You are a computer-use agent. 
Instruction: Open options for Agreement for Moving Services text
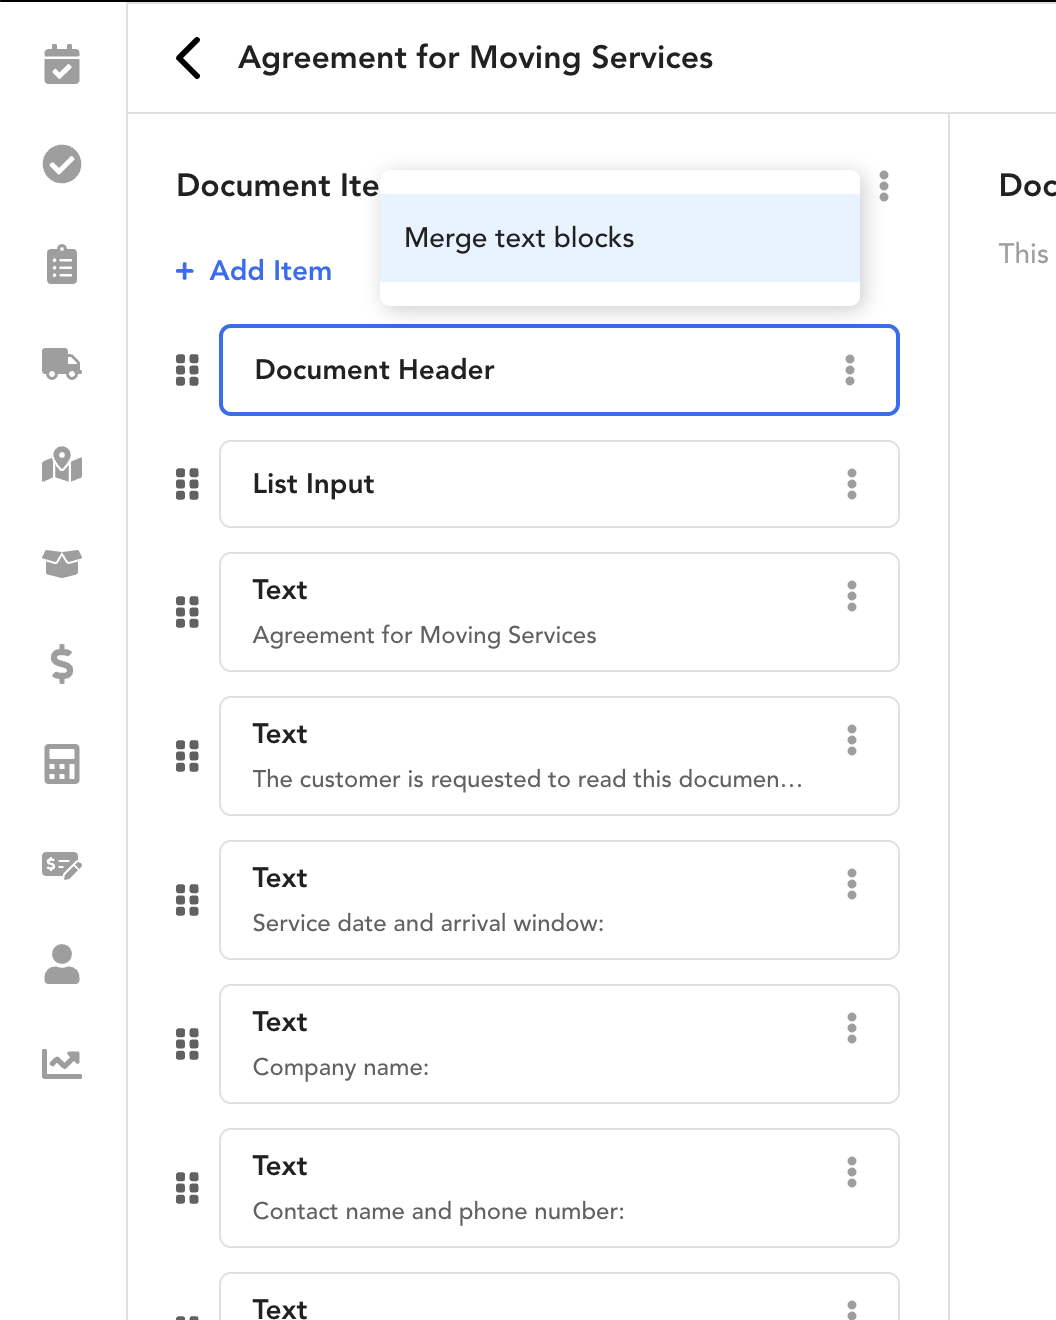852,596
